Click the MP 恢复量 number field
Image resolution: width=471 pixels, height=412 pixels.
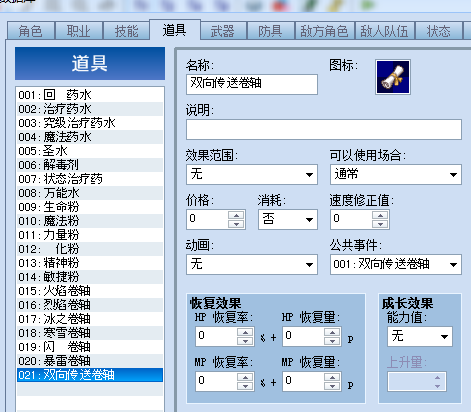tap(303, 382)
